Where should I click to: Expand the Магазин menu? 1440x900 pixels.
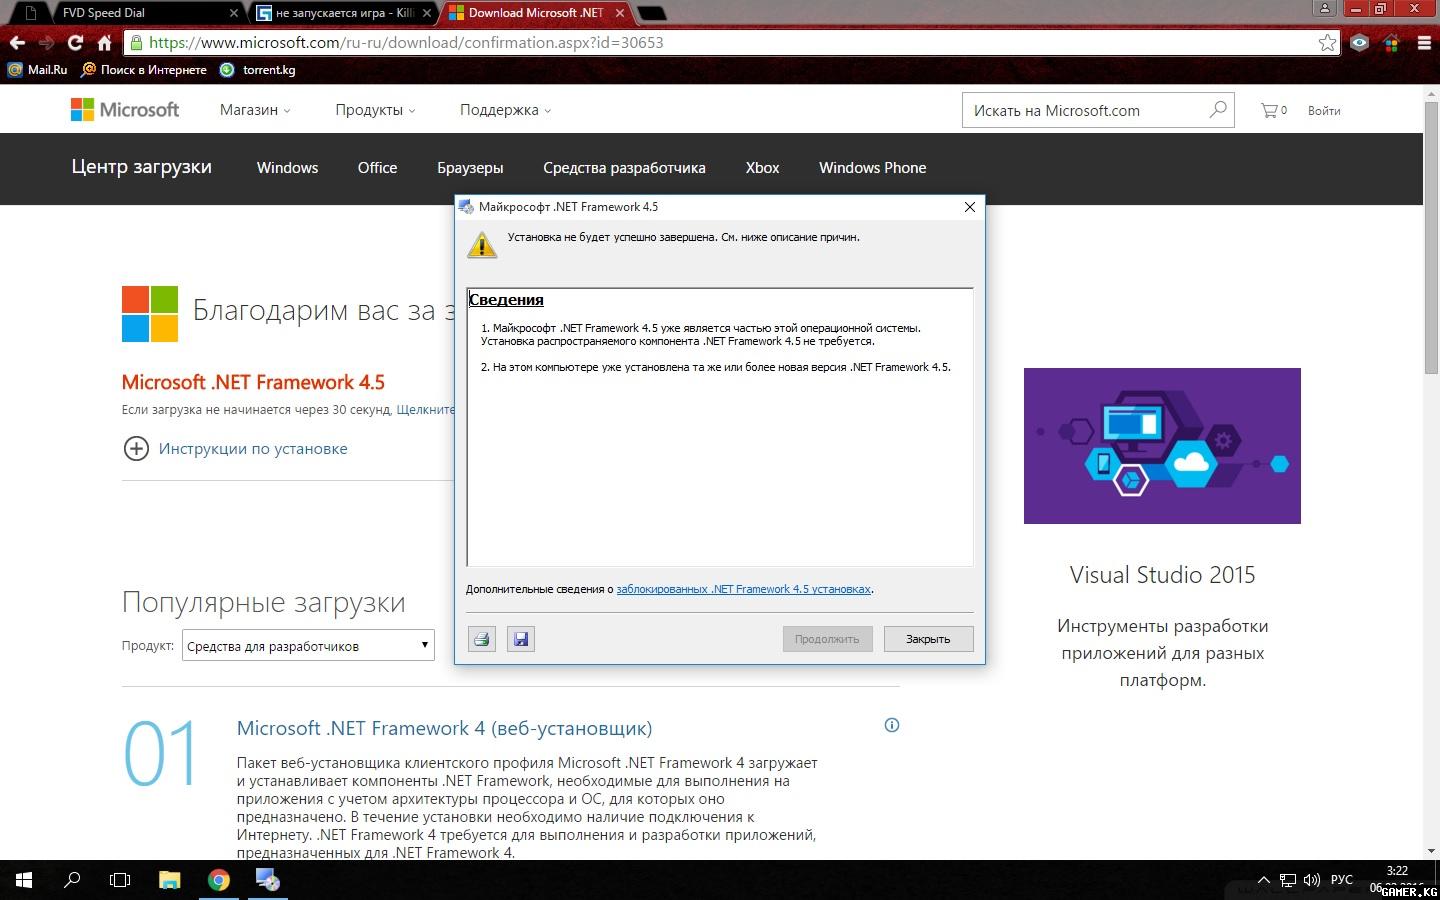255,110
